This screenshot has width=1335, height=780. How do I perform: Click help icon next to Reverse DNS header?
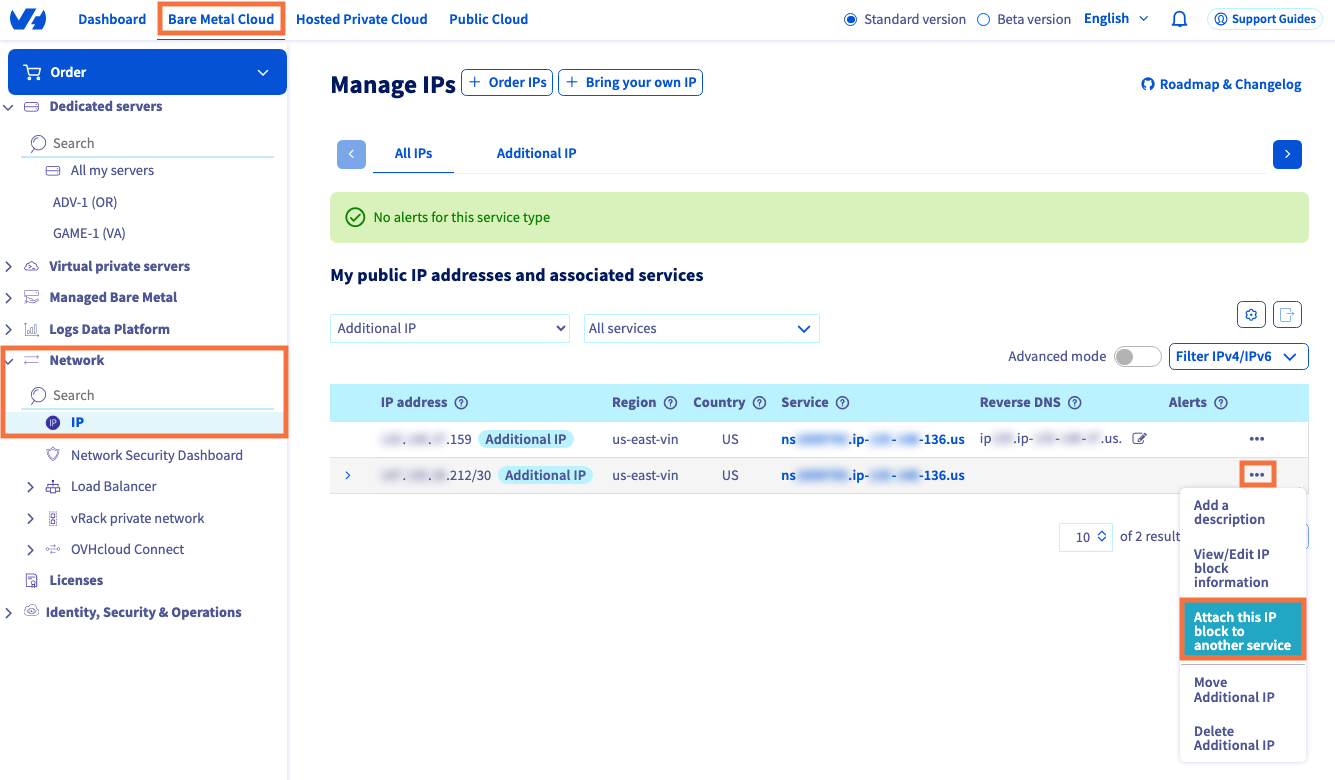(1075, 403)
